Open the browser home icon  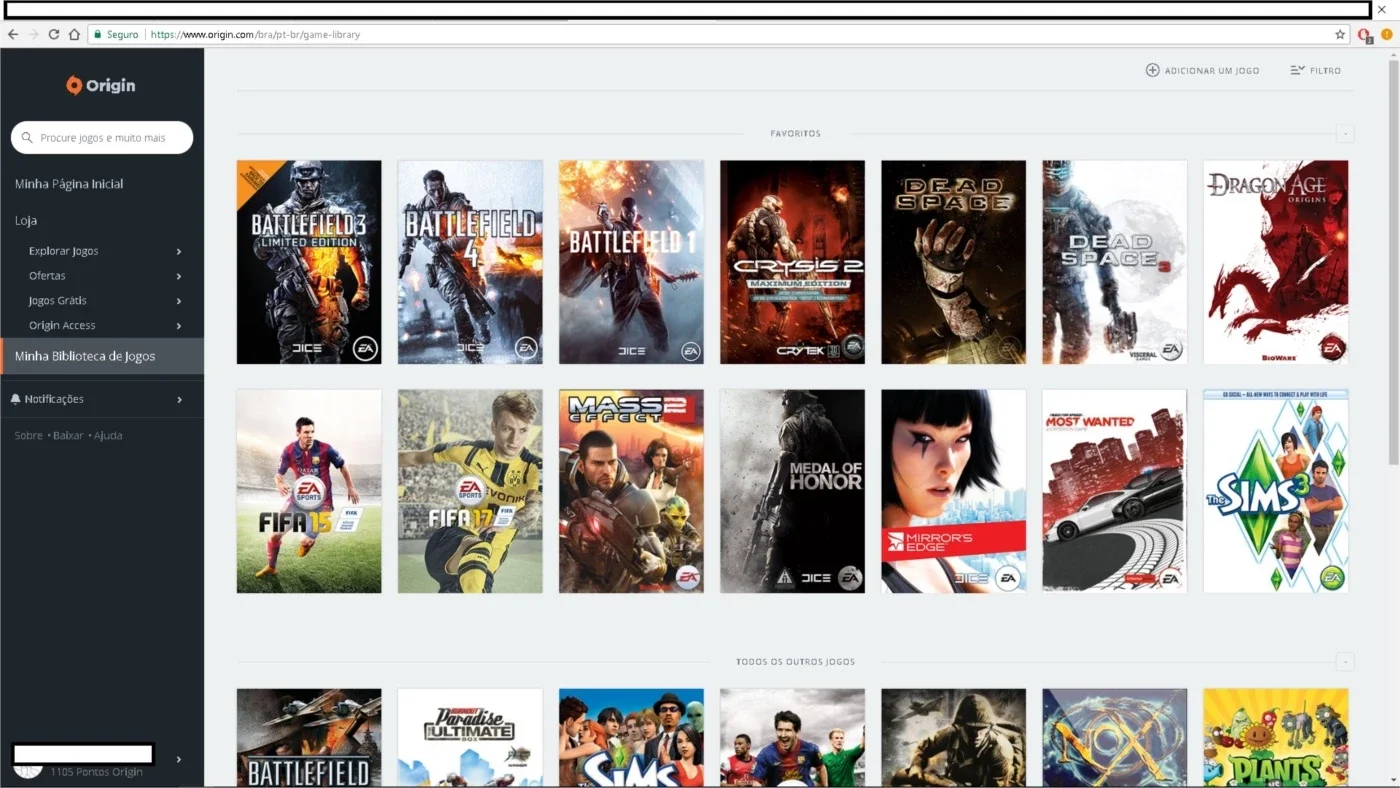[74, 34]
